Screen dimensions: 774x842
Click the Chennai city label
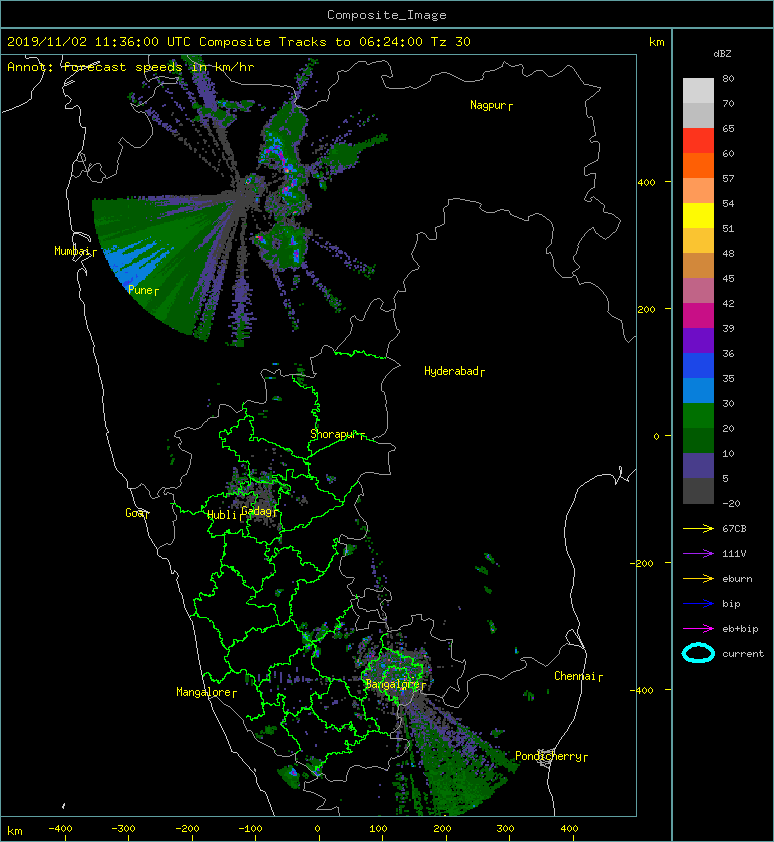point(575,676)
